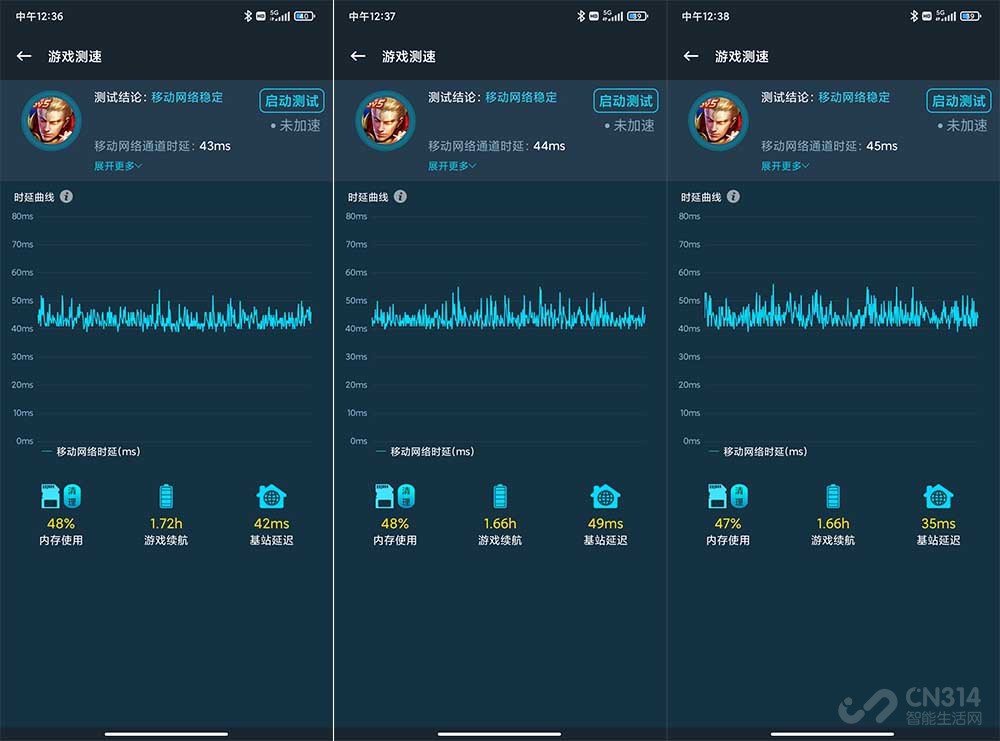The width and height of the screenshot is (1000, 741).
Task: Tap memory card icon above 48% in 12:36 screen
Action: (50, 496)
